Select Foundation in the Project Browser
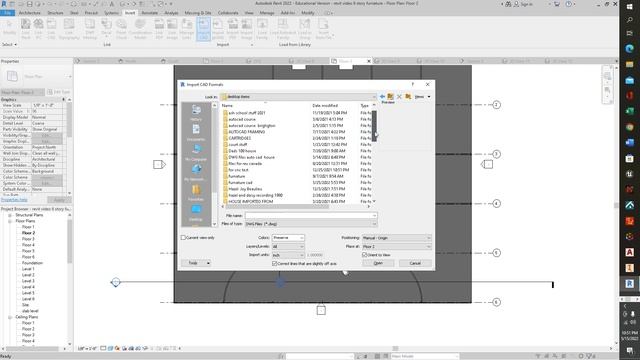Viewport: 640px width, 360px height. coord(32,263)
